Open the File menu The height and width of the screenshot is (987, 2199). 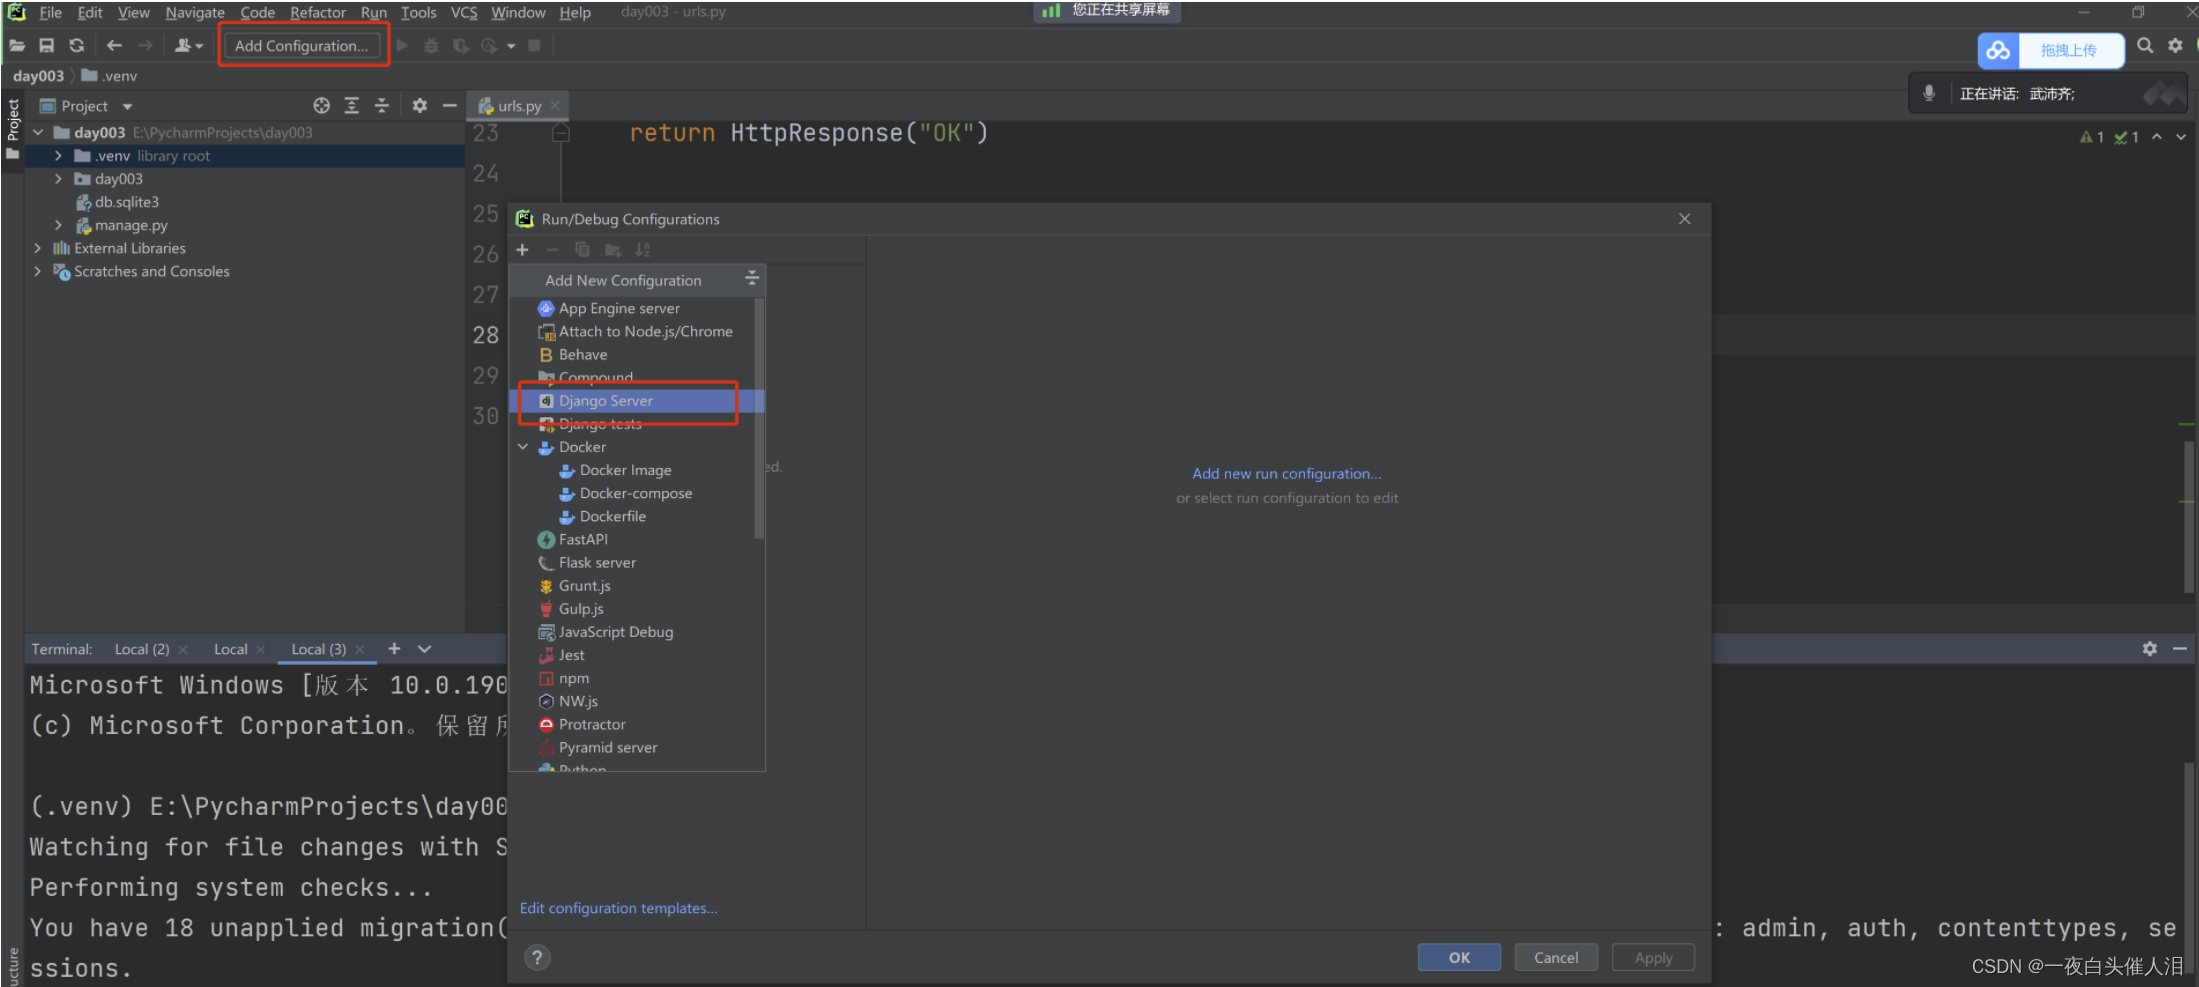pyautogui.click(x=50, y=12)
